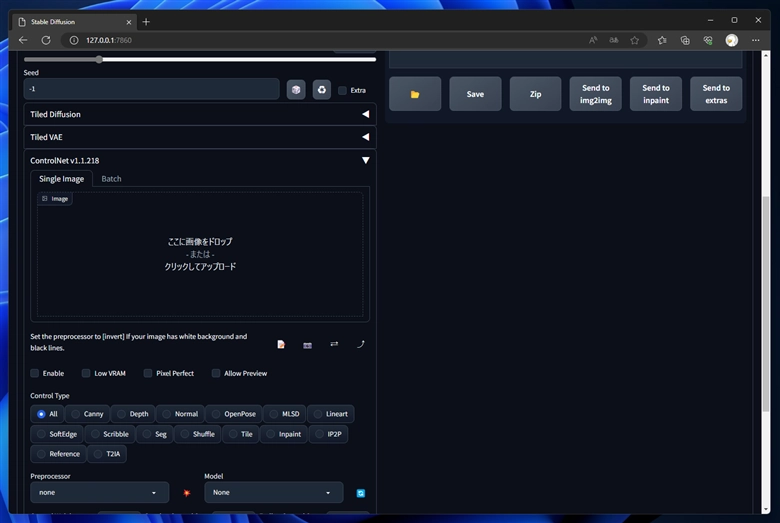Select the OpenPose control type
The image size is (780, 523).
(234, 414)
